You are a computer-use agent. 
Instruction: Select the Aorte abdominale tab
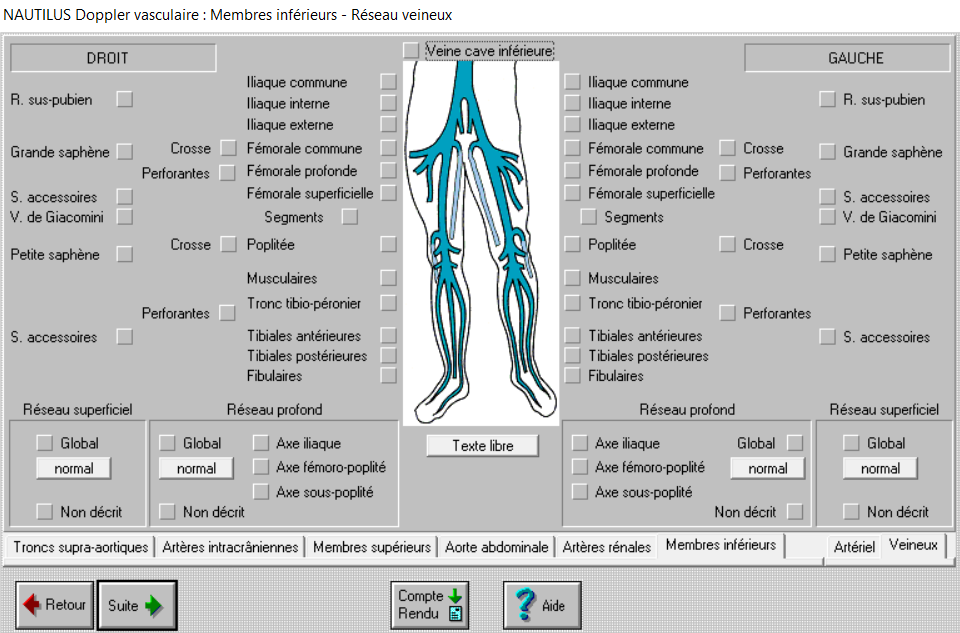[497, 547]
